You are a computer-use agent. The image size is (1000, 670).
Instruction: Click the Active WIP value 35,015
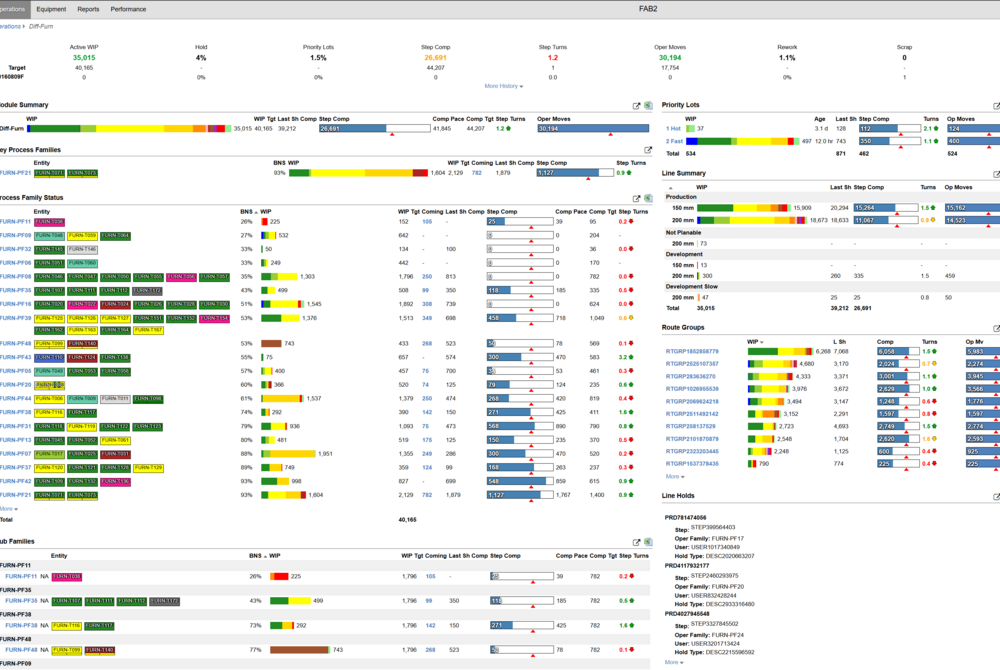(x=84, y=57)
